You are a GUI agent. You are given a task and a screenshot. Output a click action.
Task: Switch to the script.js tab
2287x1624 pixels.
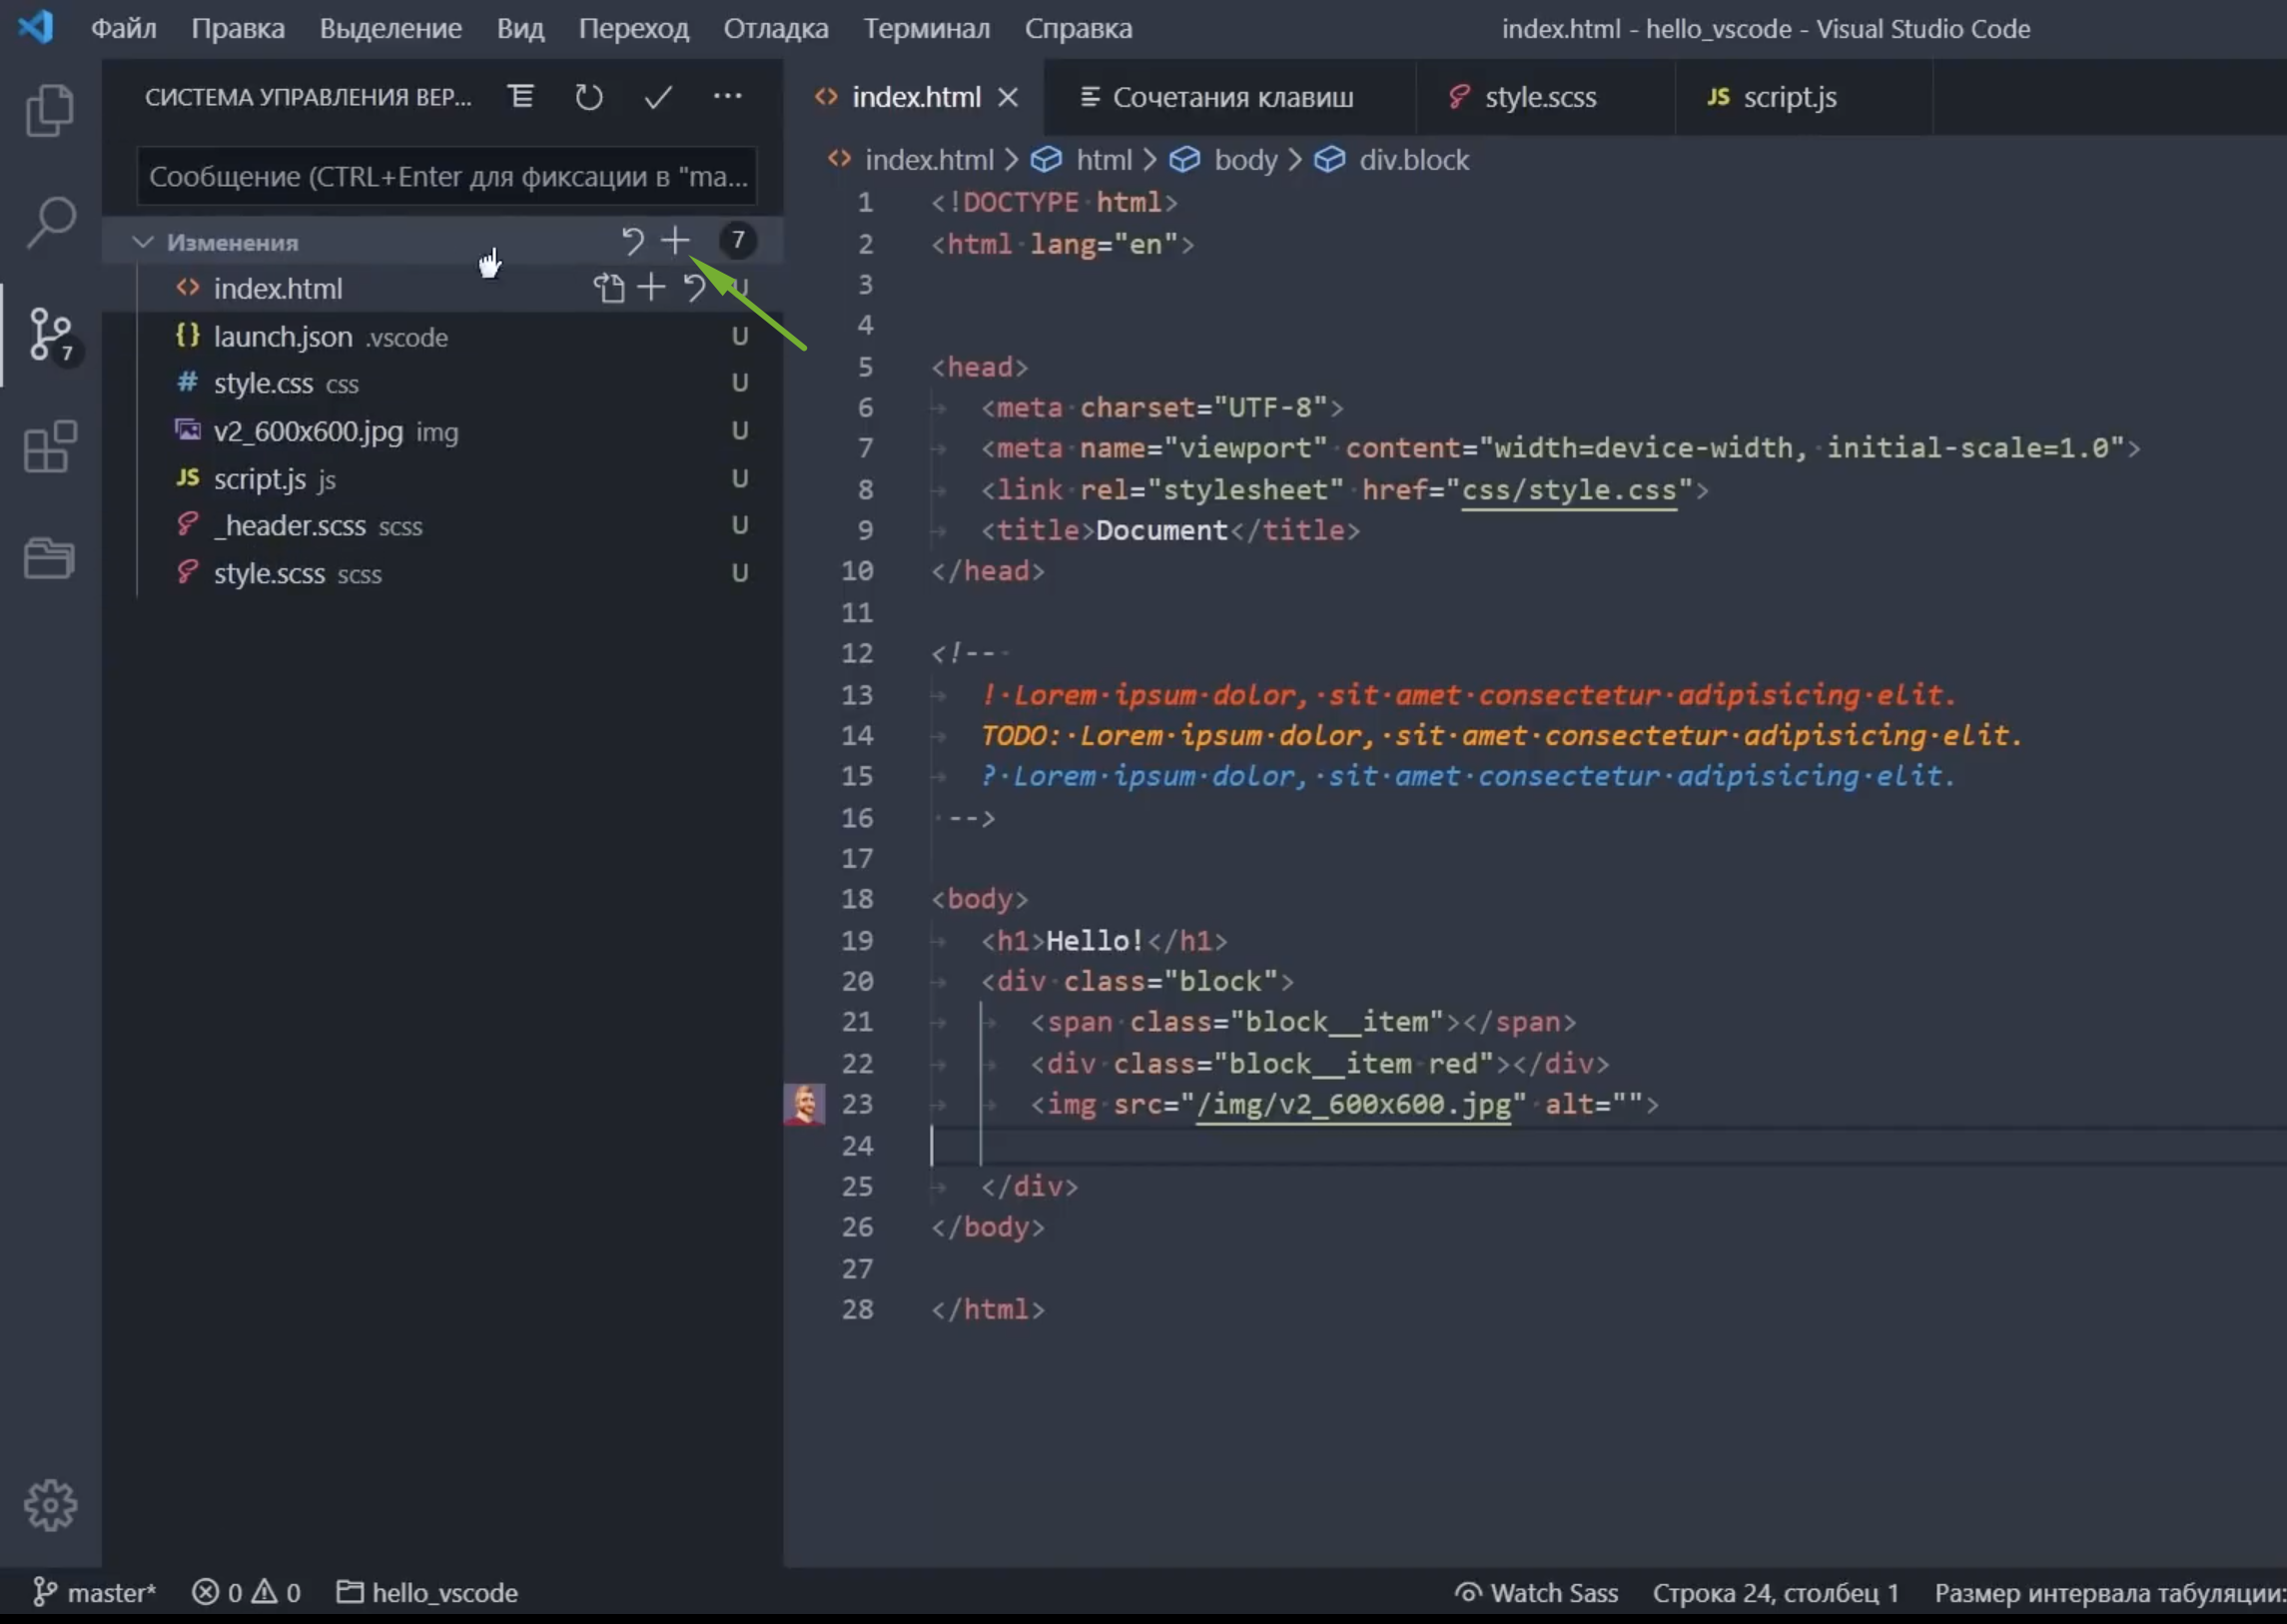1804,97
